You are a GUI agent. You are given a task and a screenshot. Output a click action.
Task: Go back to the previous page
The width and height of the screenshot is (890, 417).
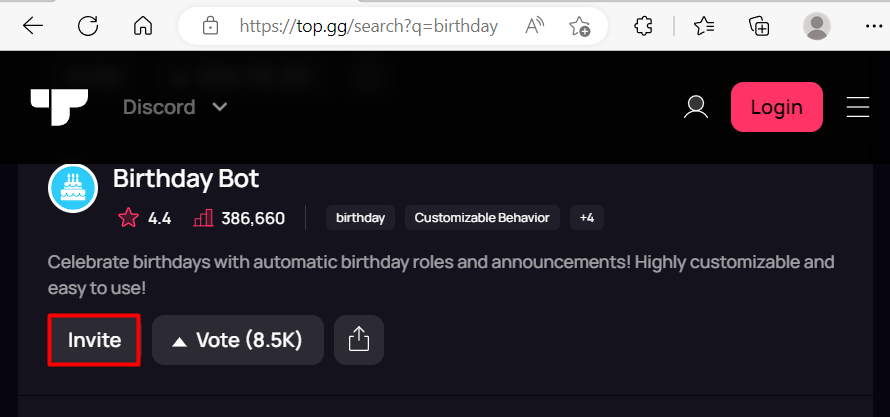33,26
